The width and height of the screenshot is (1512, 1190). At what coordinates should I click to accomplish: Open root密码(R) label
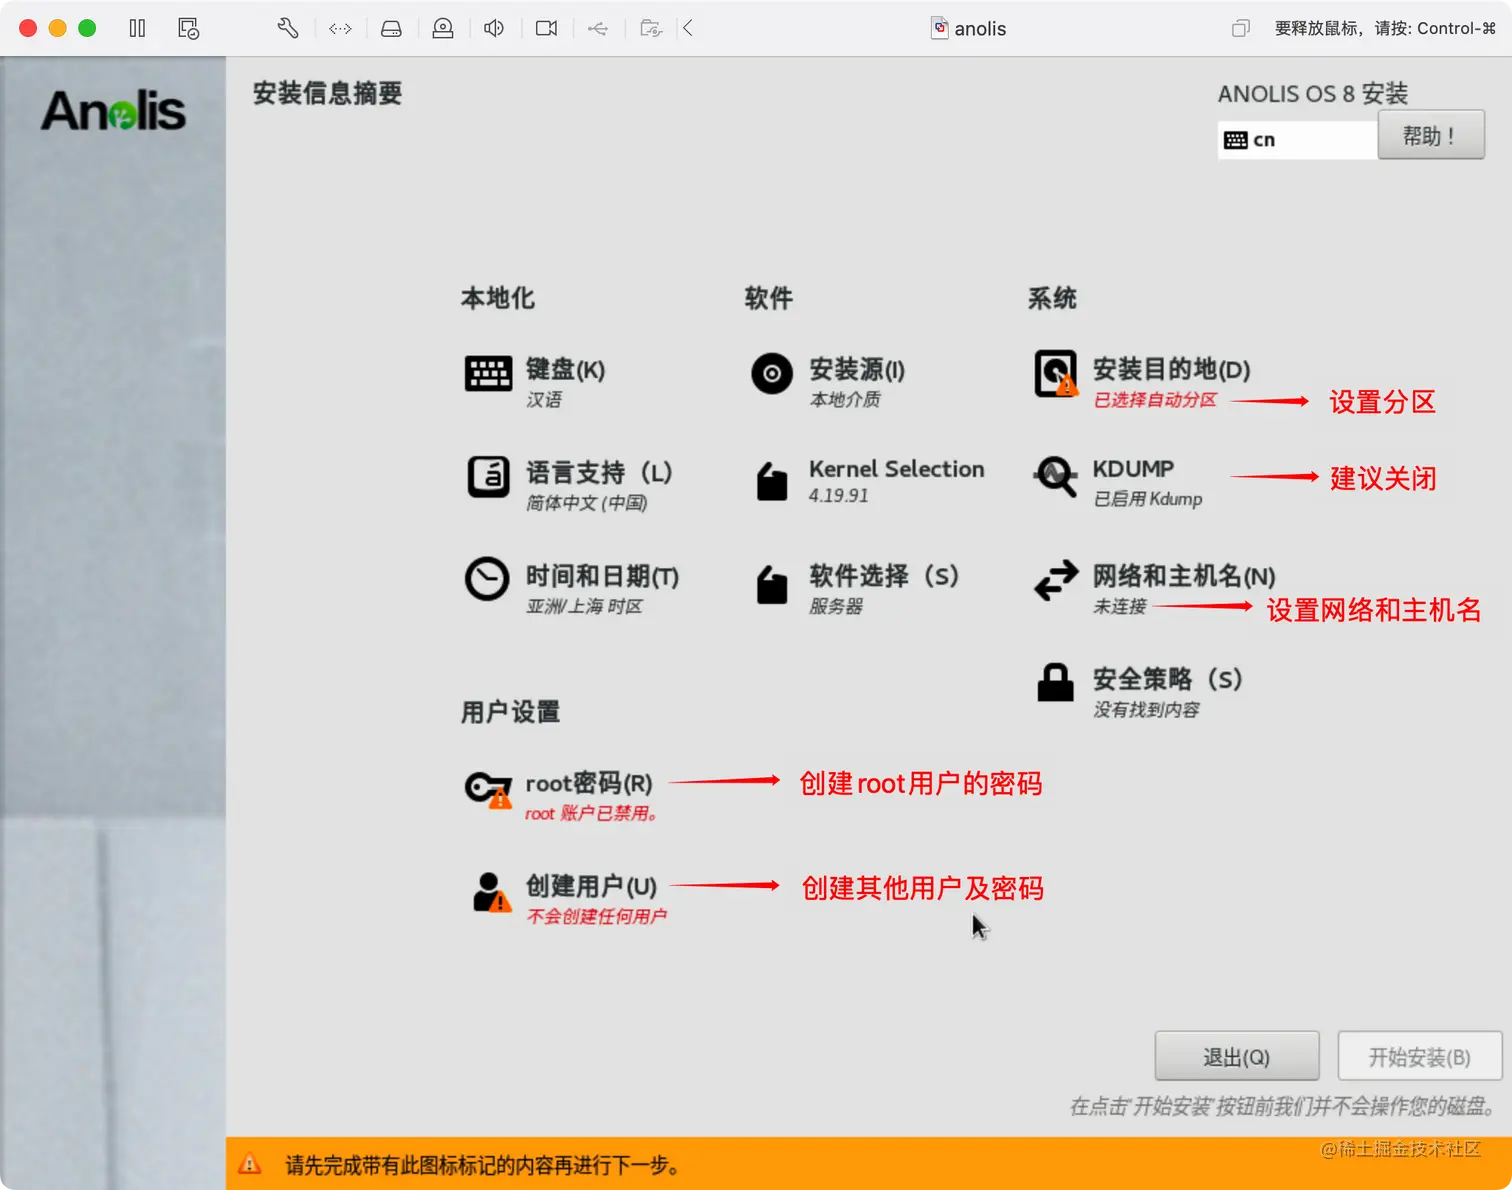[x=589, y=783]
